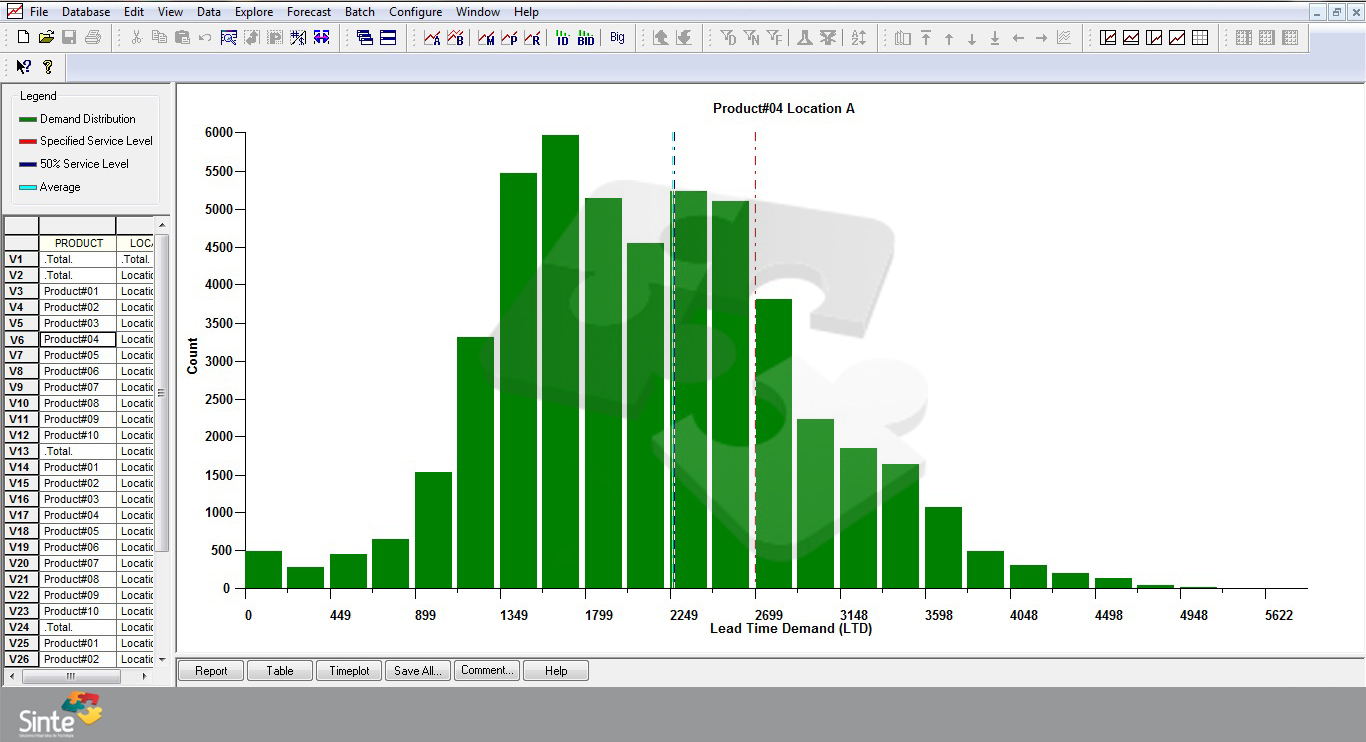1366x742 pixels.
Task: Click the 50% Service Level legend label
Action: click(x=84, y=164)
